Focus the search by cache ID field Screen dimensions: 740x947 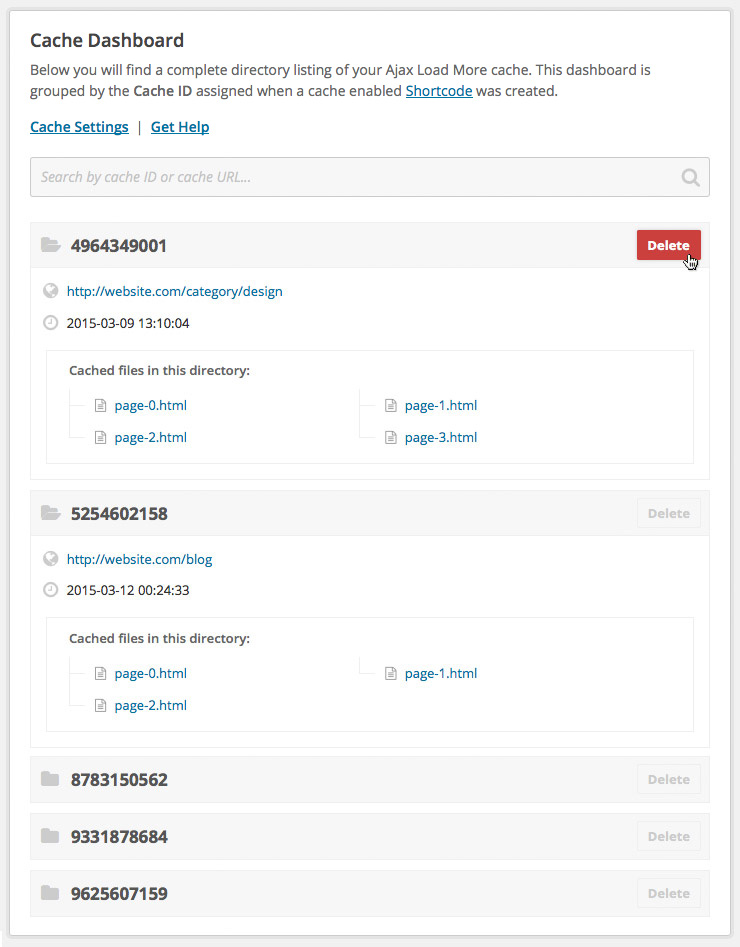tap(370, 177)
